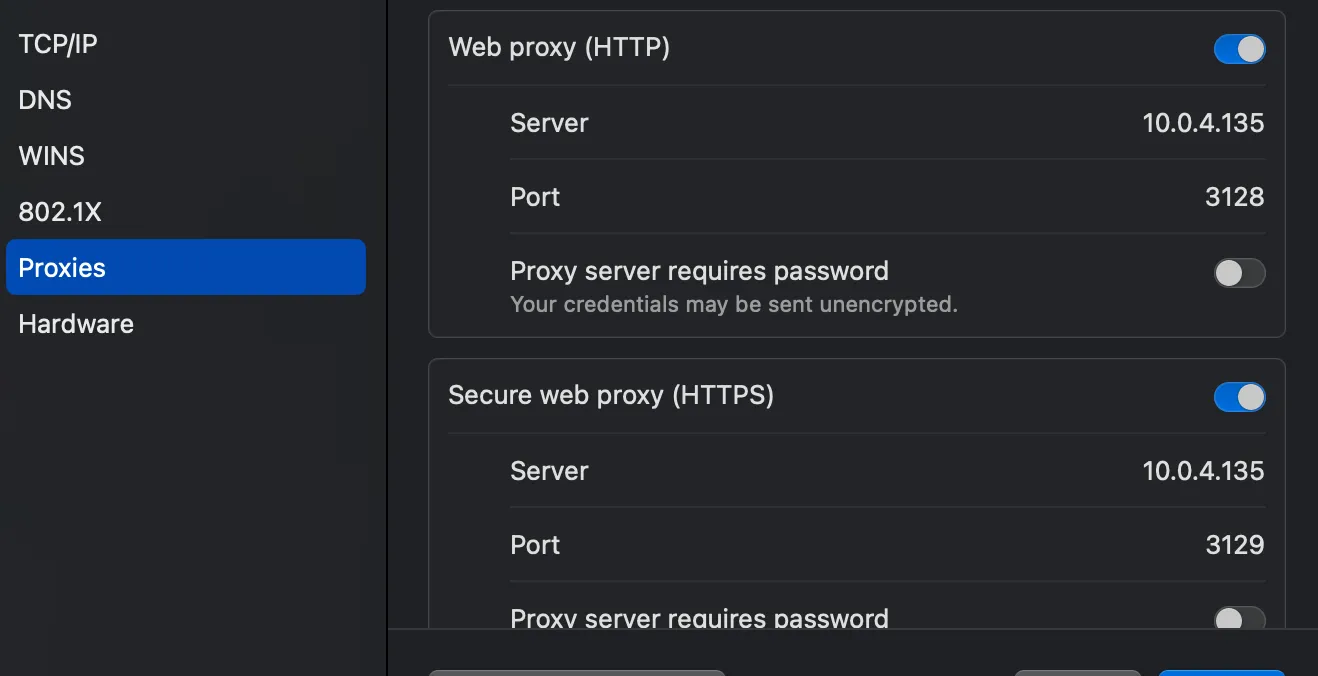
Task: Click the "Your credentials may be sent unencrypted" note
Action: 733,304
